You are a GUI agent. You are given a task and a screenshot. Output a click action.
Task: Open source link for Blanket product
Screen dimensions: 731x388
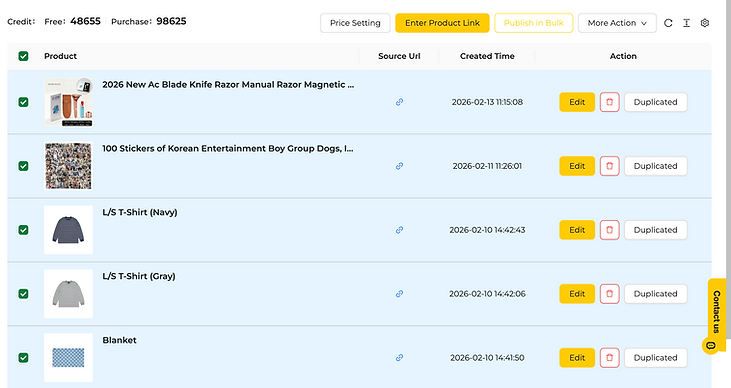tap(400, 358)
